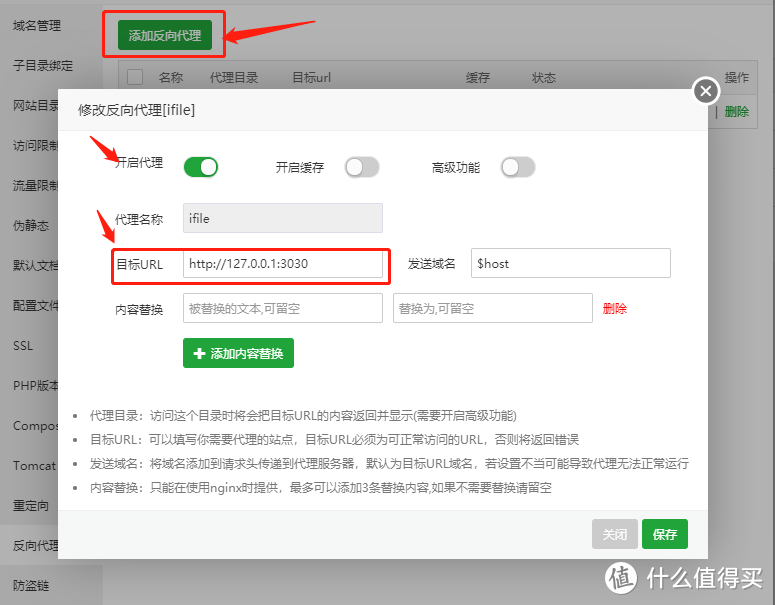This screenshot has width=775, height=605.
Task: Enable the 开启缓存 switch
Action: 362,167
